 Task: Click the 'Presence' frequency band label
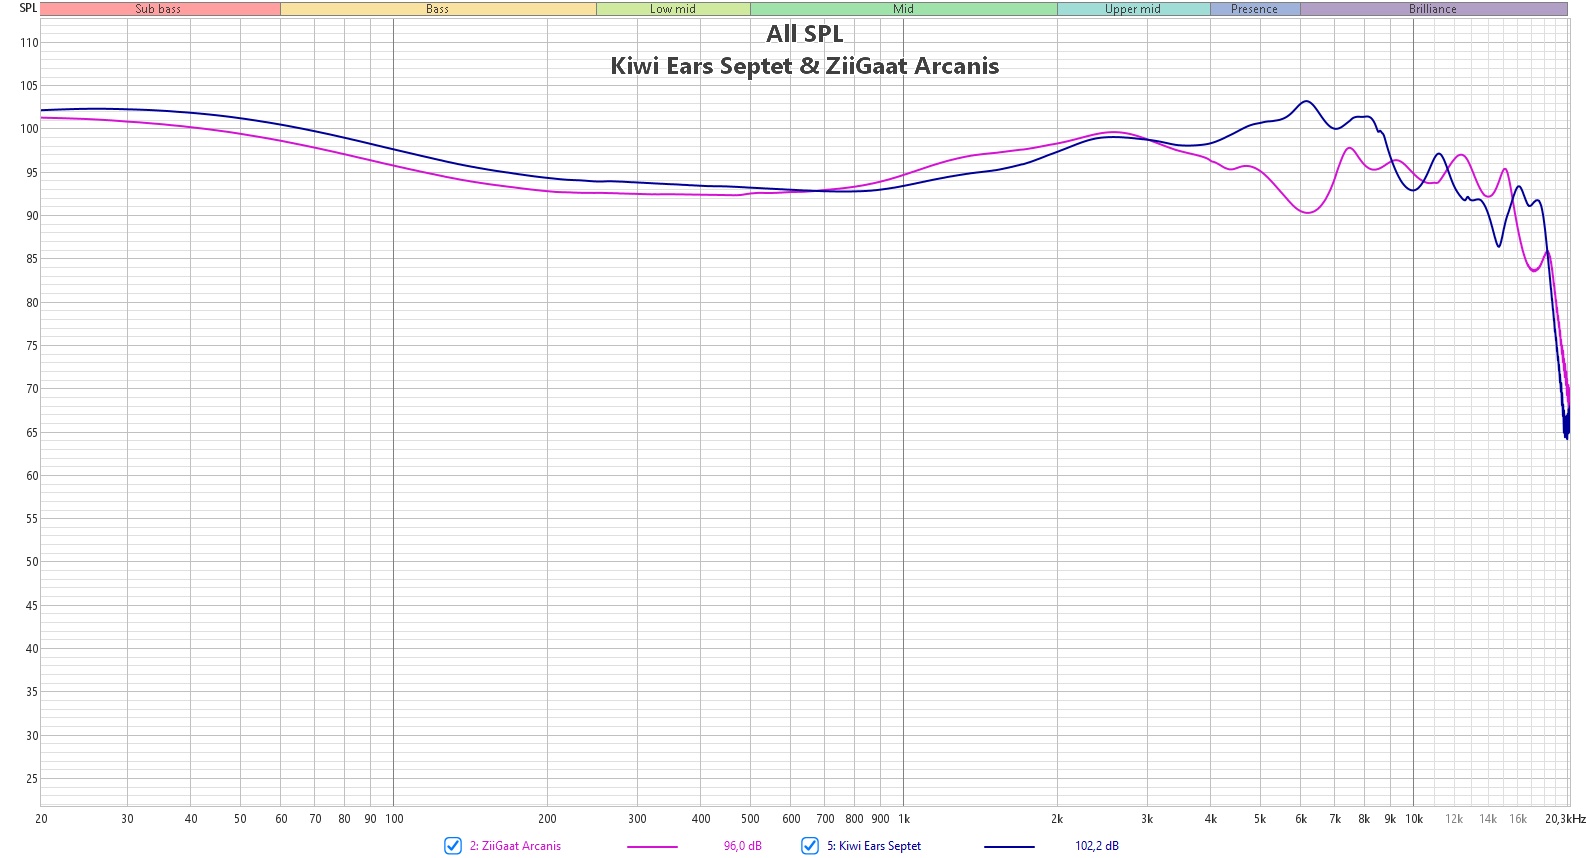[1255, 9]
